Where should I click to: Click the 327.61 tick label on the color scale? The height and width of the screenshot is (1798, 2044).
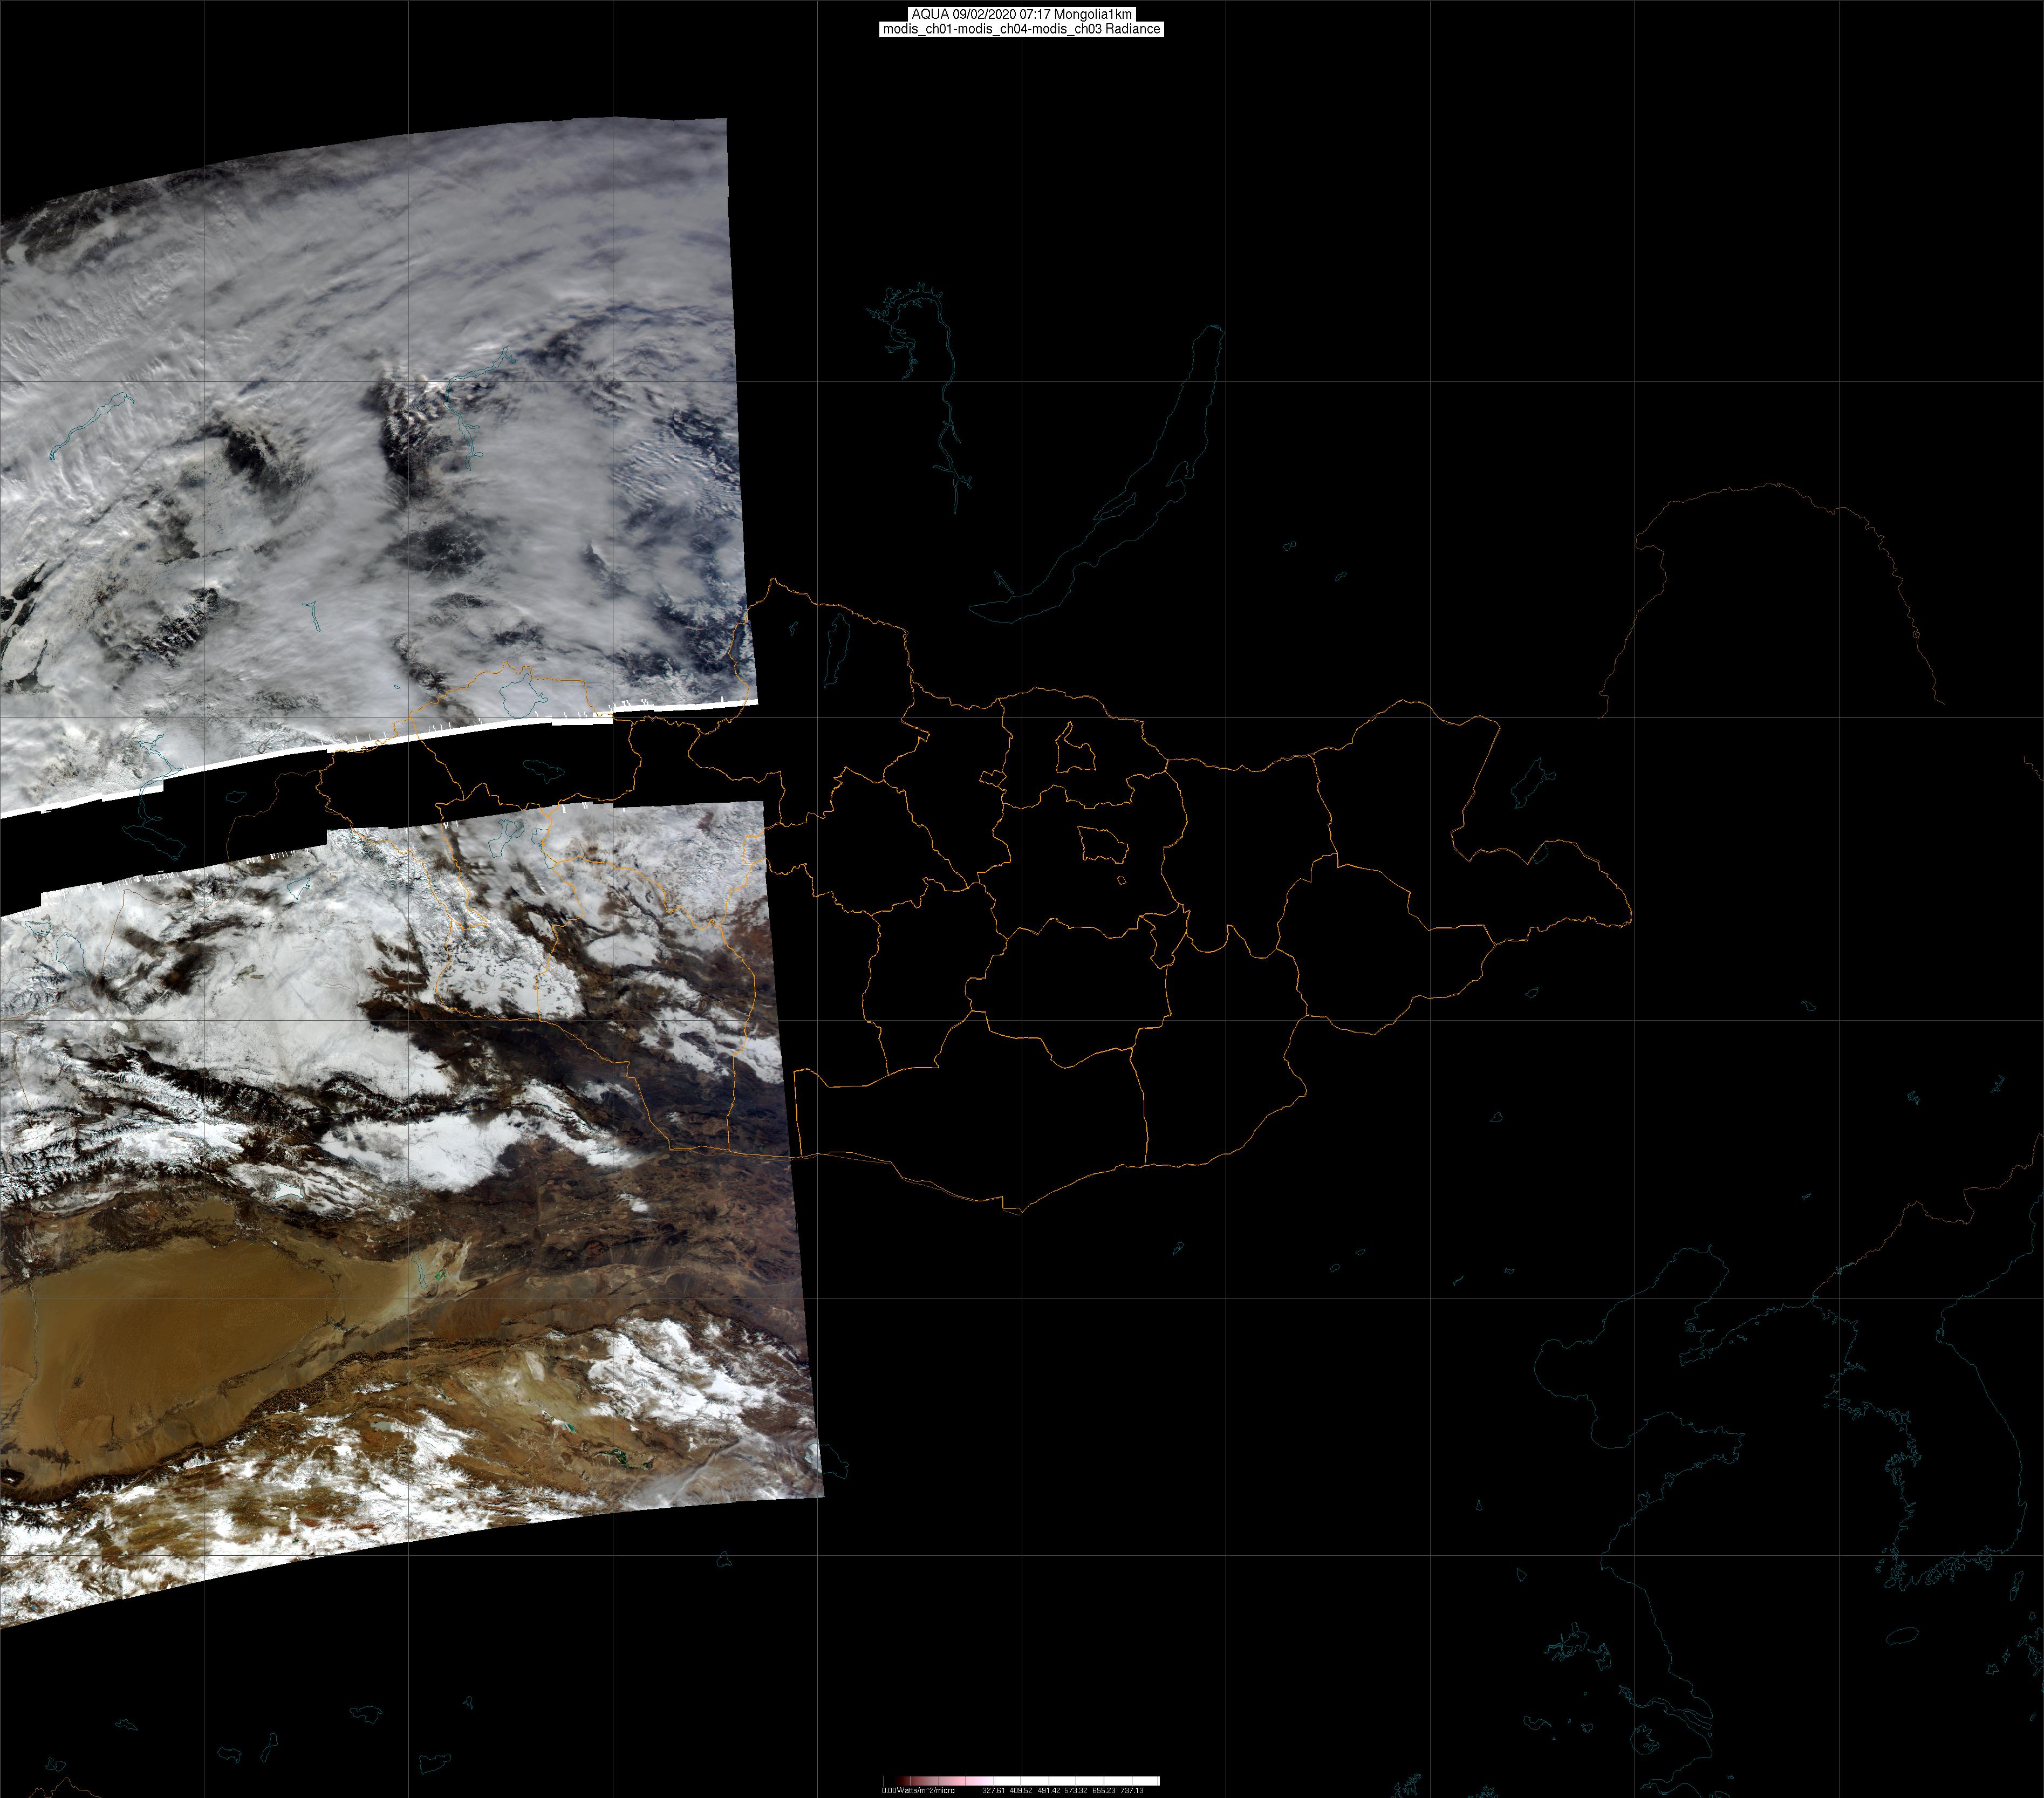(x=993, y=1791)
